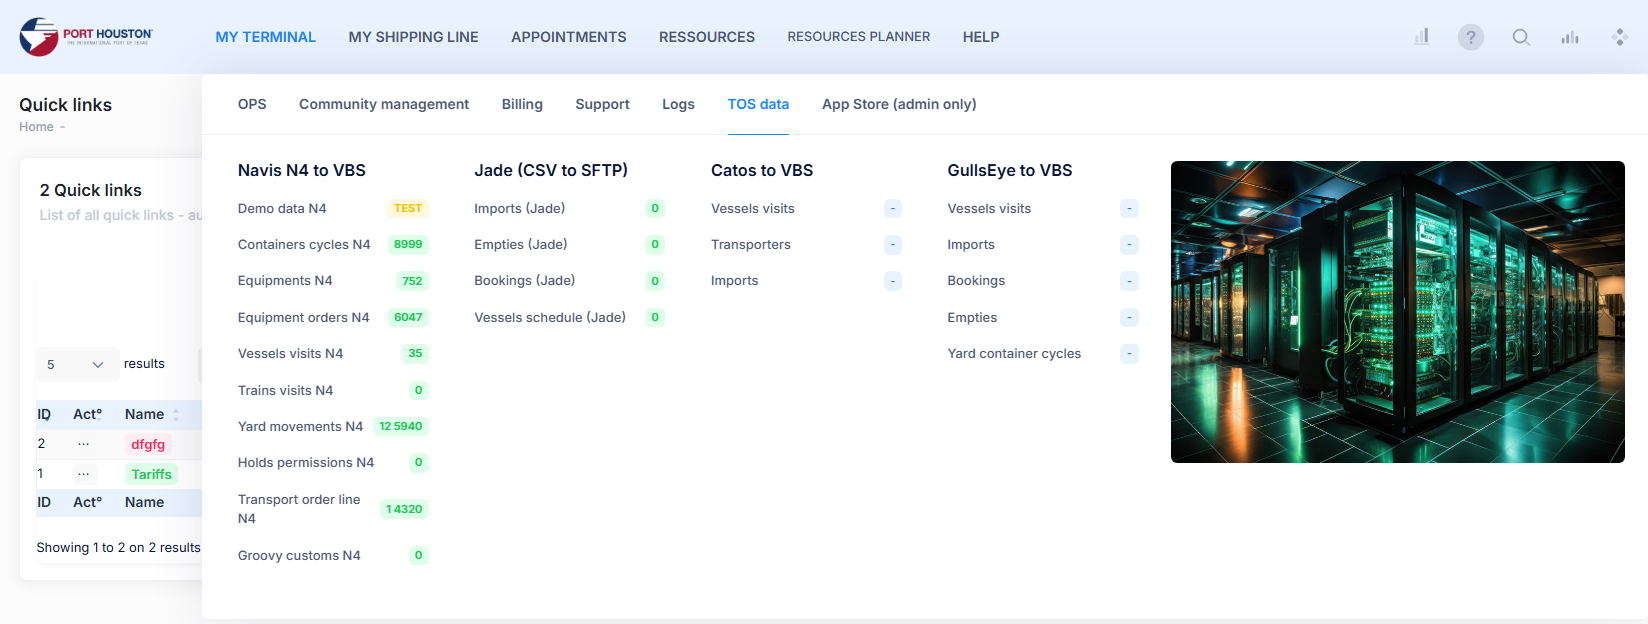Select the Billing tab
The width and height of the screenshot is (1648, 624).
(522, 104)
